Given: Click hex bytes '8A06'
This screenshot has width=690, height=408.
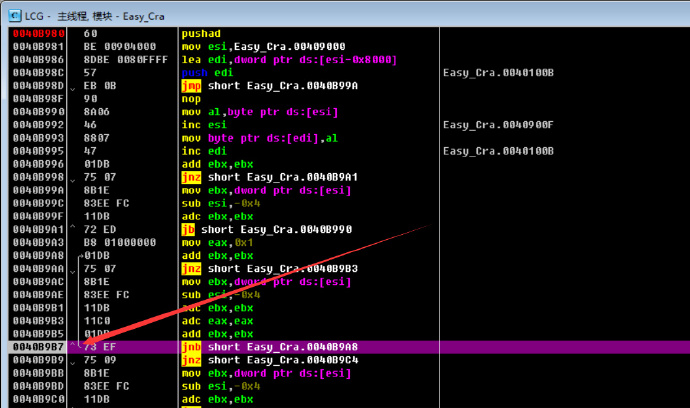Looking at the screenshot, I should (x=96, y=112).
